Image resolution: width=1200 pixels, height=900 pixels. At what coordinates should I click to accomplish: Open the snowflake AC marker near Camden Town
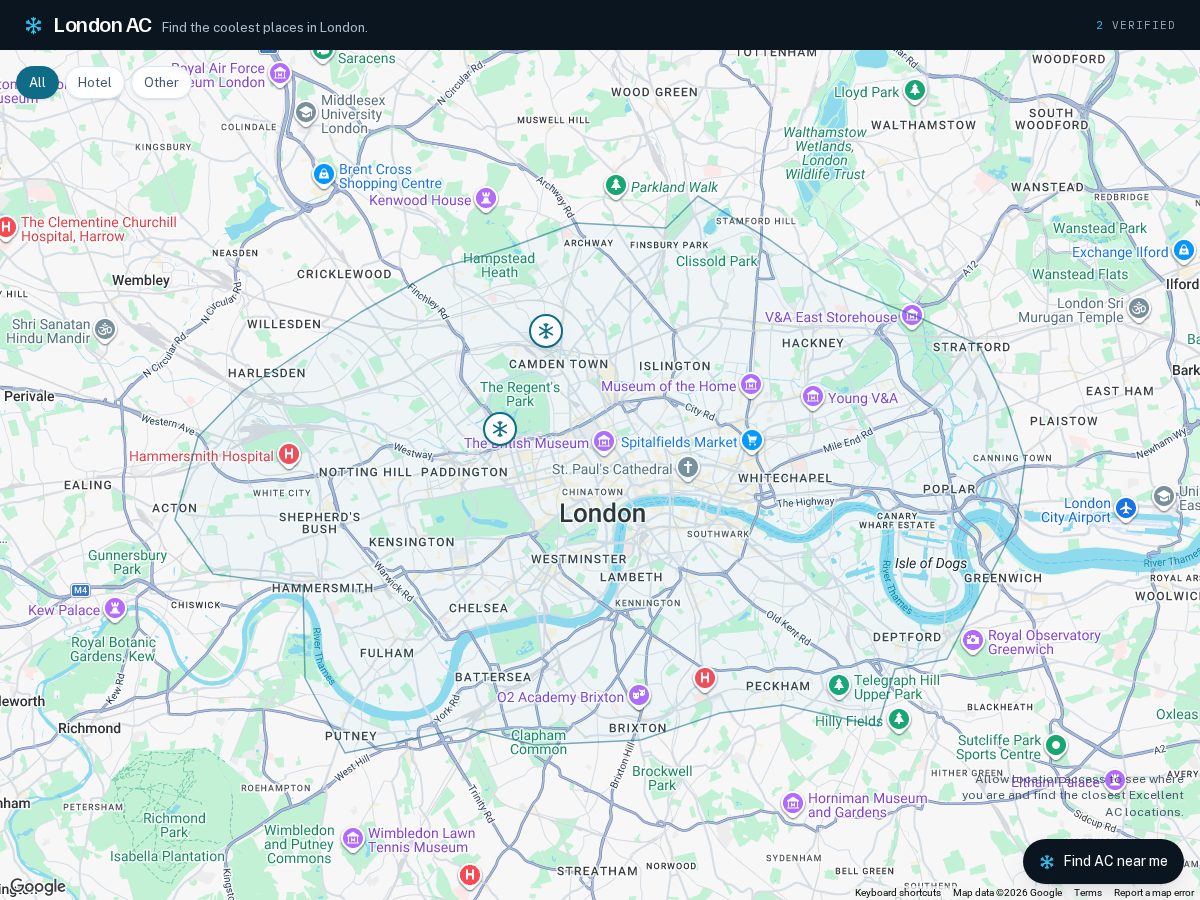pos(546,331)
